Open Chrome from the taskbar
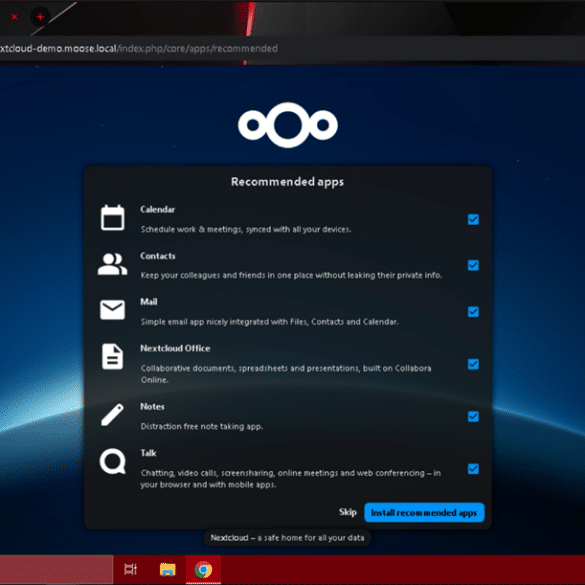The height and width of the screenshot is (585, 585). 203,570
